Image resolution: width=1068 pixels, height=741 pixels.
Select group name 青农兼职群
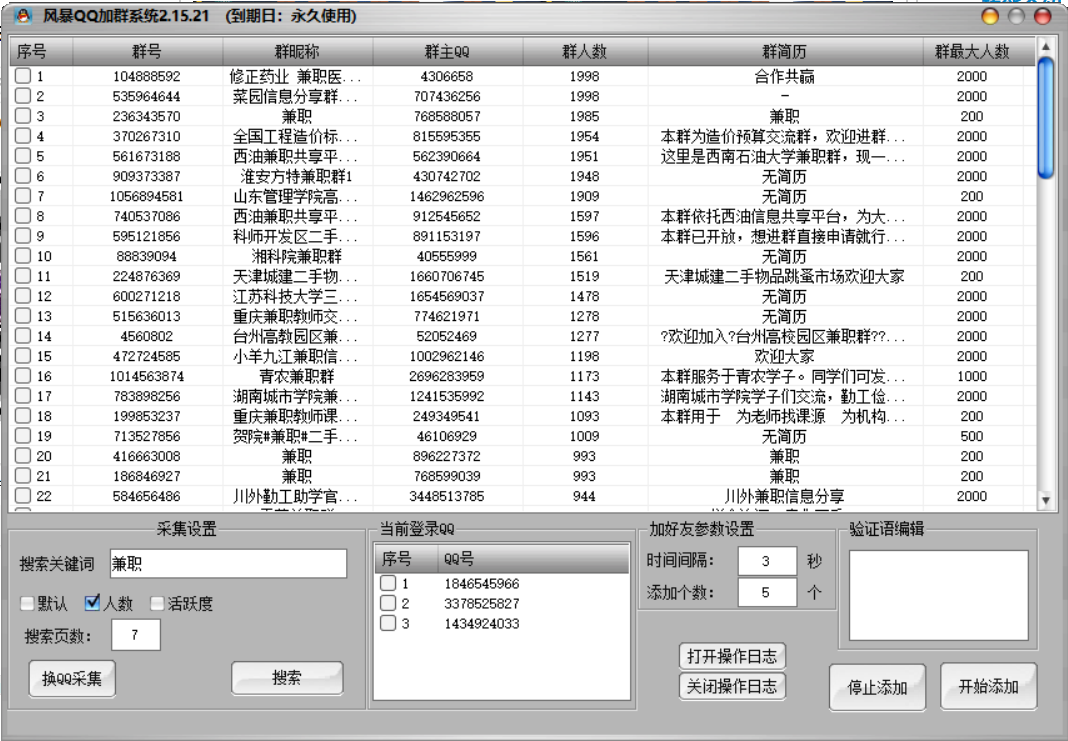click(x=296, y=376)
